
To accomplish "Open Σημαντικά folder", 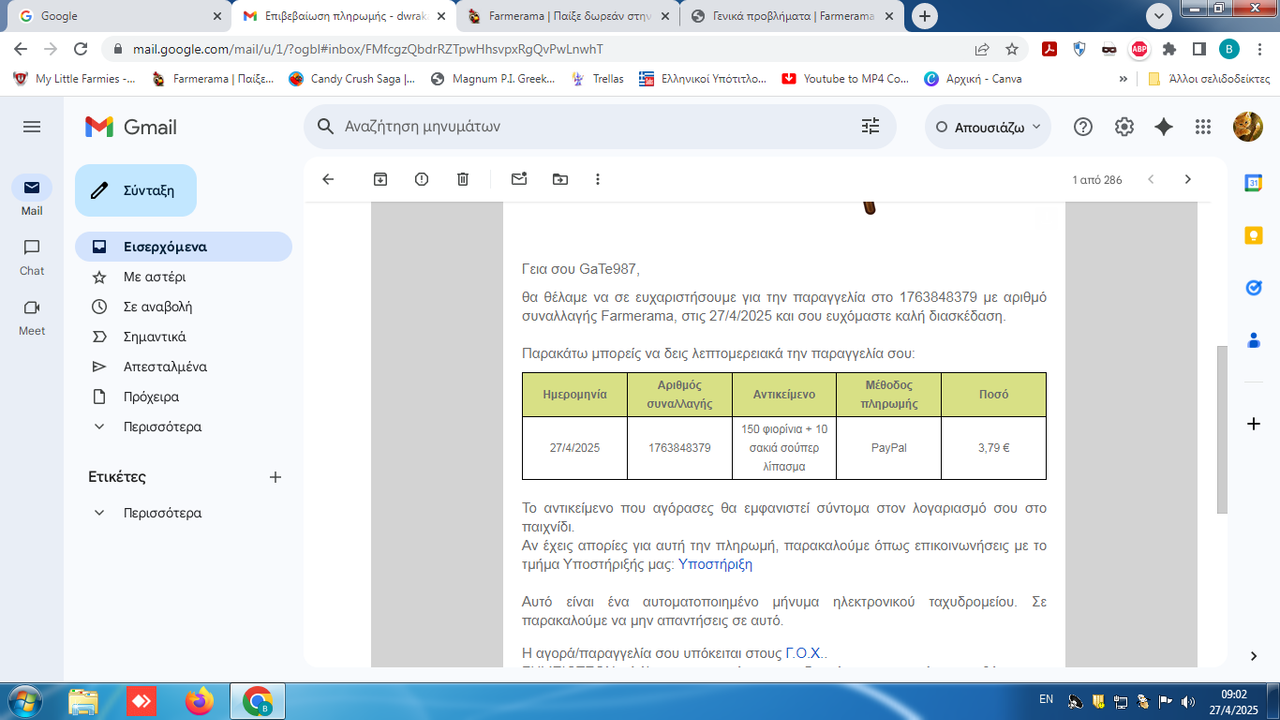I will coord(183,337).
